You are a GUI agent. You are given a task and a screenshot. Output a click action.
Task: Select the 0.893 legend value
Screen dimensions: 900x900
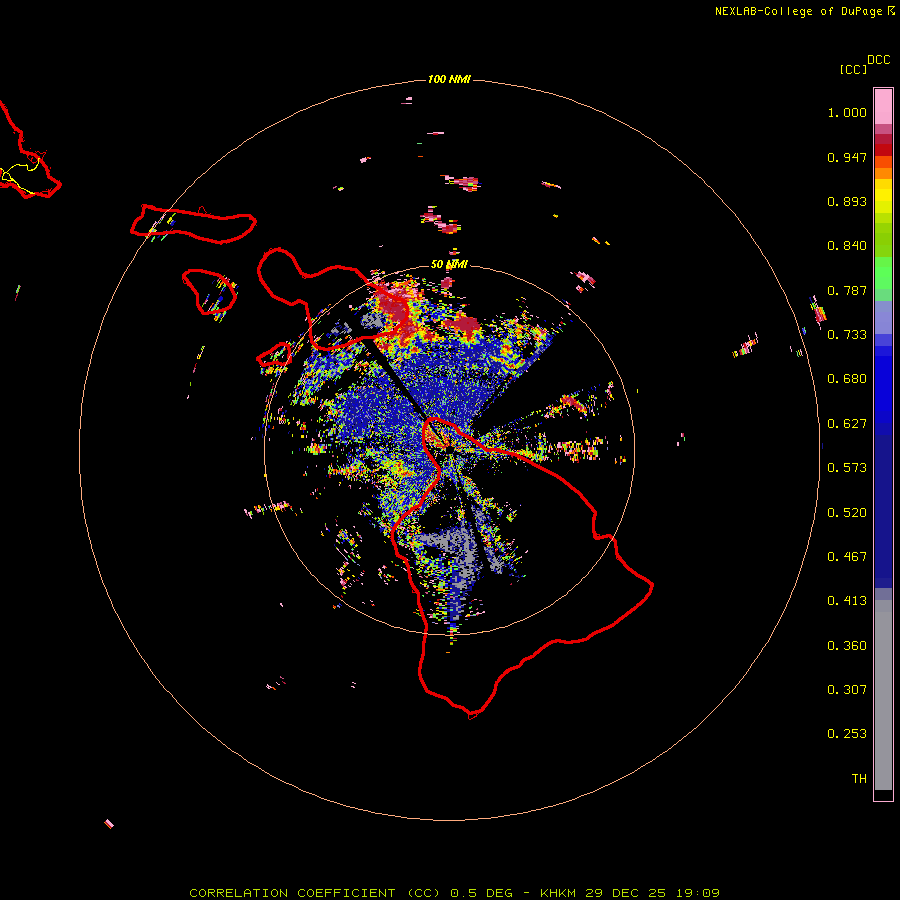[x=847, y=201]
